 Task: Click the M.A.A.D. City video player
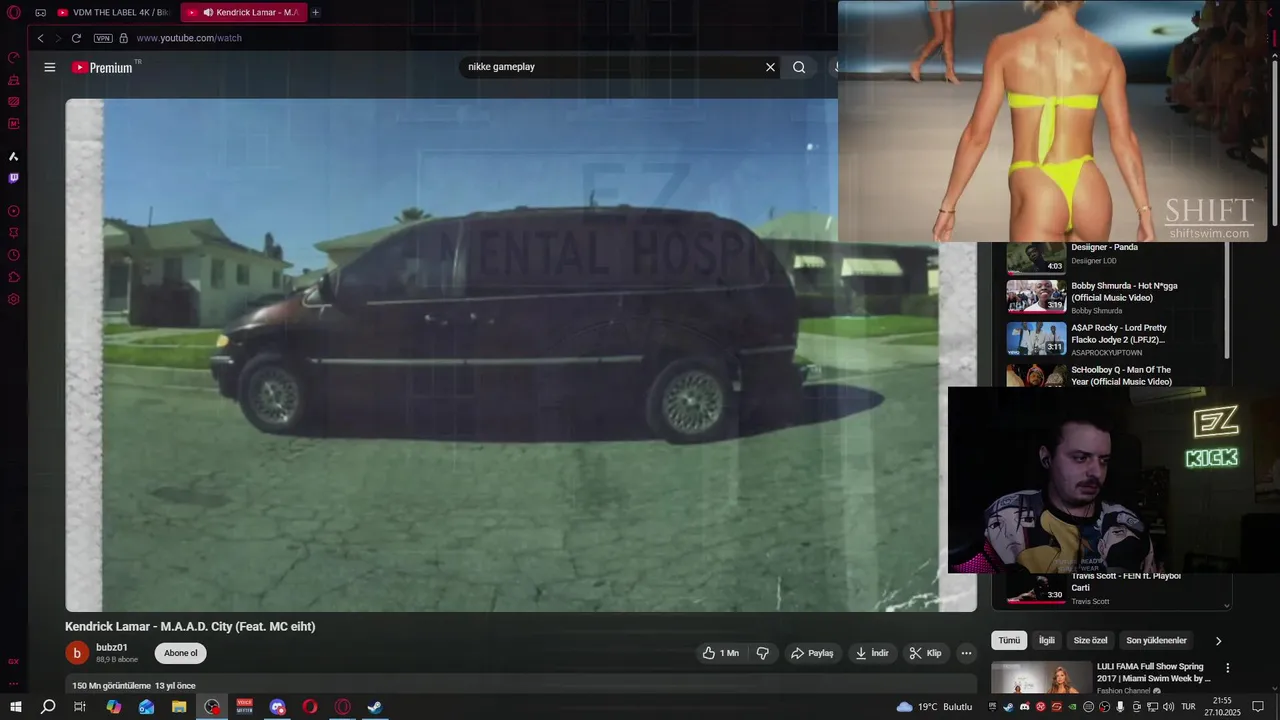[521, 355]
